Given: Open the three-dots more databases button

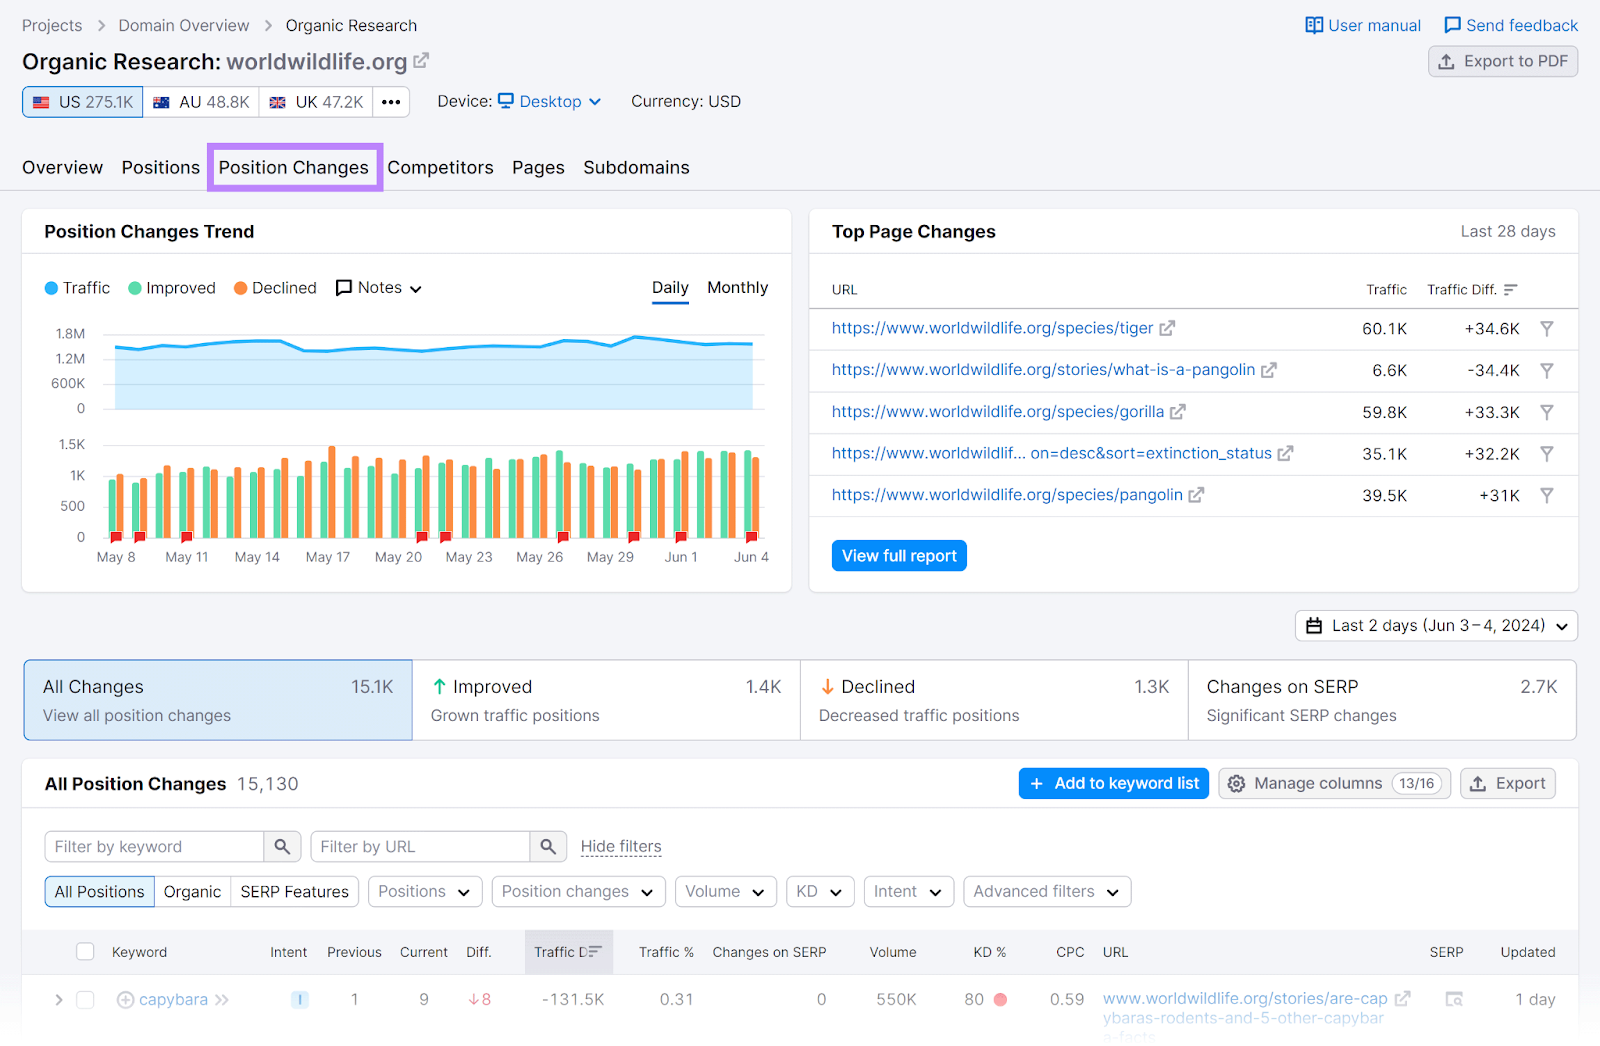Looking at the screenshot, I should pyautogui.click(x=391, y=102).
